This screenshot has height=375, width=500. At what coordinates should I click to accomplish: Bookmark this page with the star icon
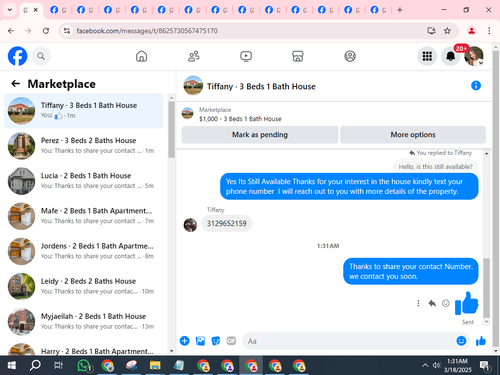[x=447, y=31]
